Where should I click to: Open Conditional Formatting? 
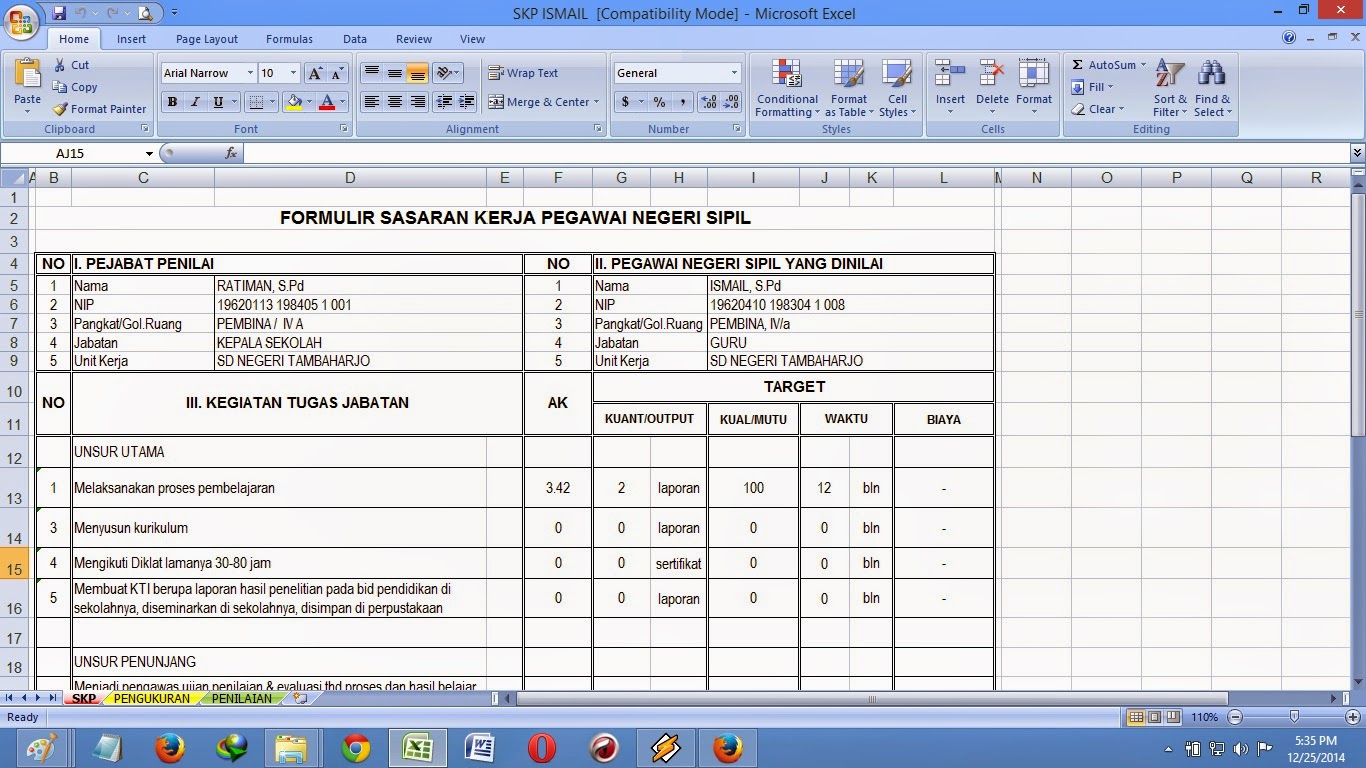pos(786,88)
